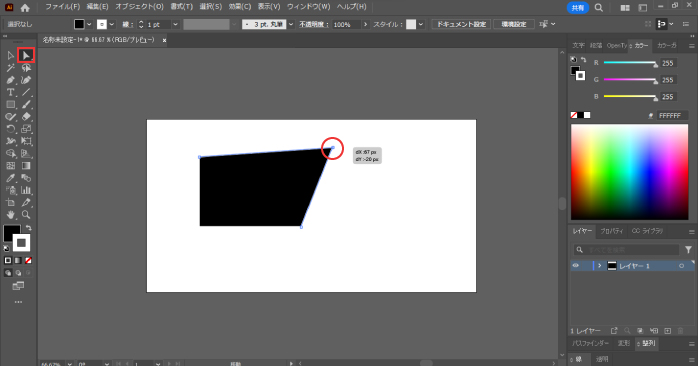Screen dimensions: 698x366
Task: Select the Curvature tool
Action: pyautogui.click(x=26, y=80)
